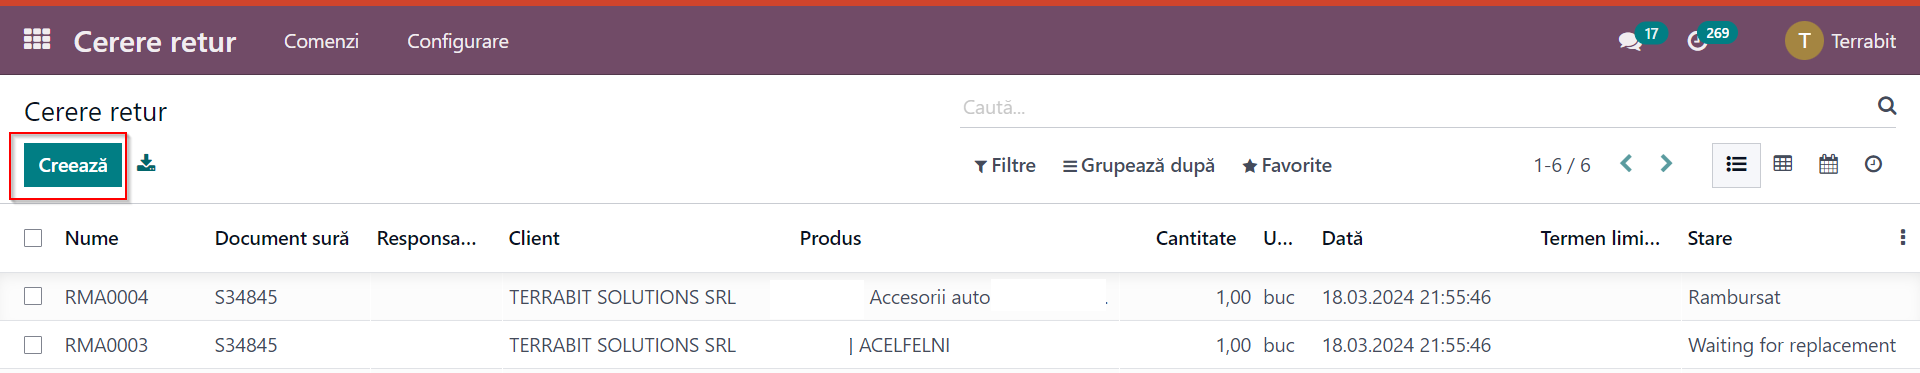Expand the Grupează după dropdown

(1139, 165)
